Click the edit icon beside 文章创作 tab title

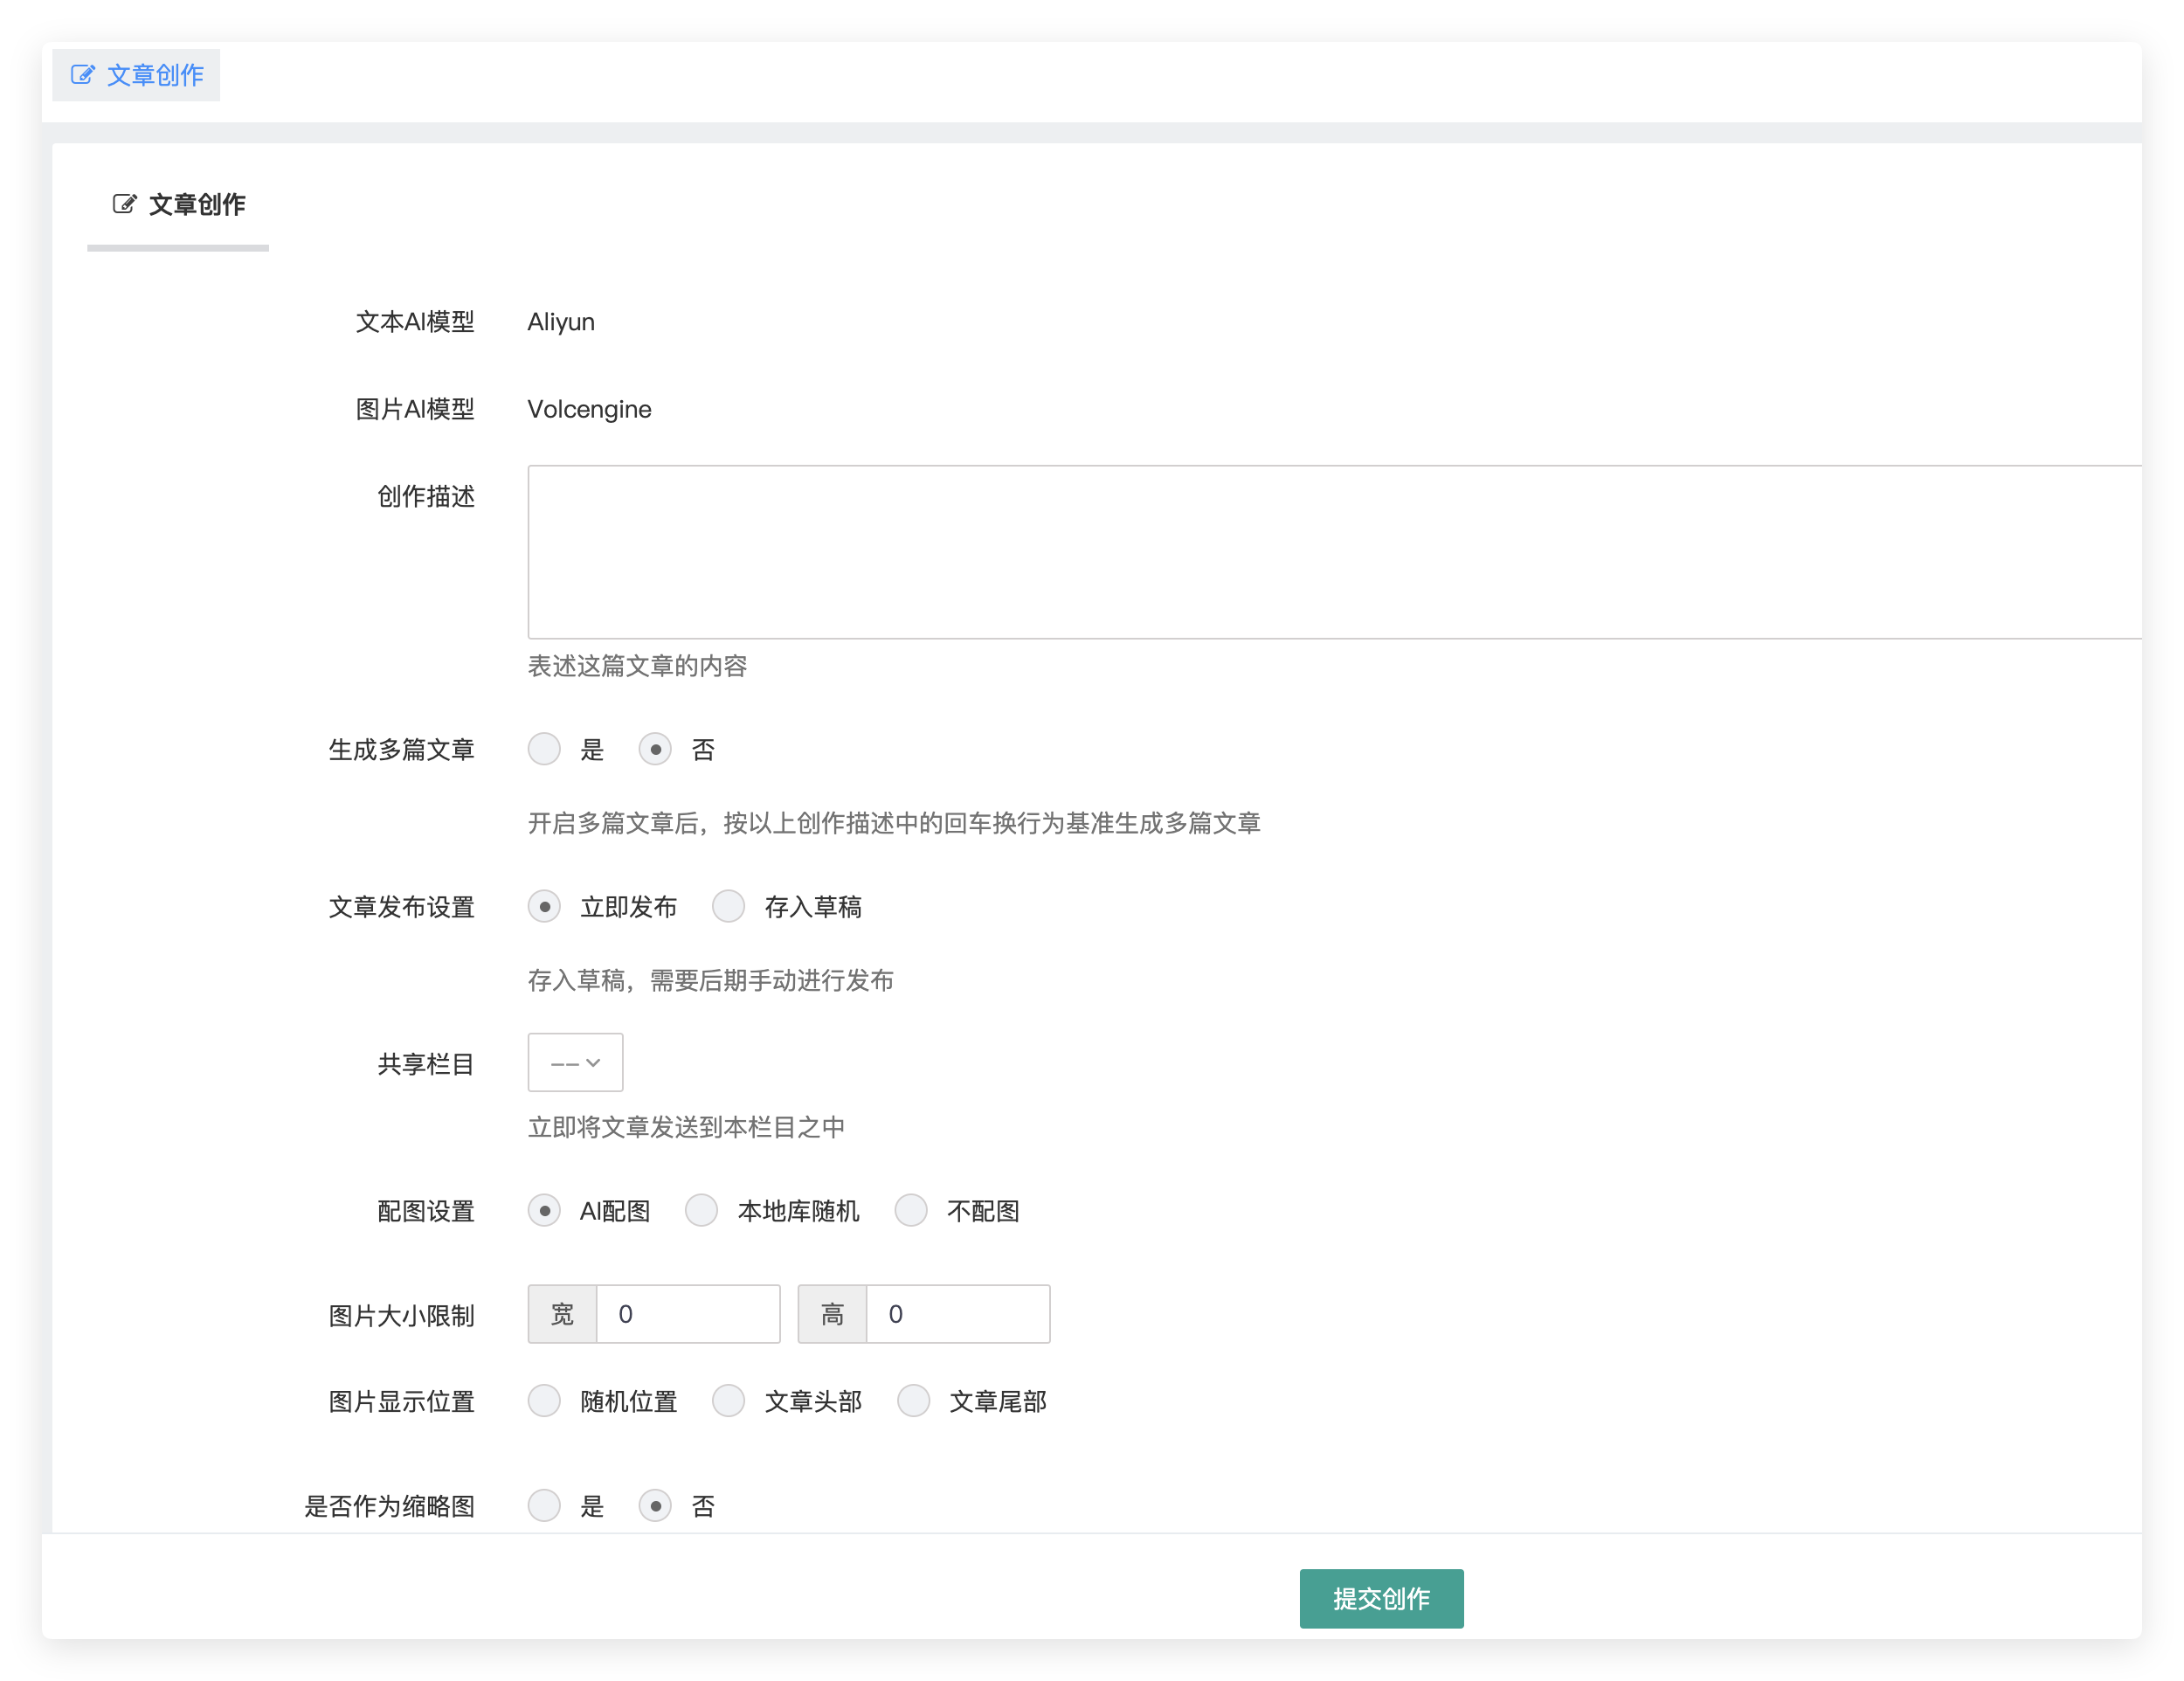[x=122, y=204]
